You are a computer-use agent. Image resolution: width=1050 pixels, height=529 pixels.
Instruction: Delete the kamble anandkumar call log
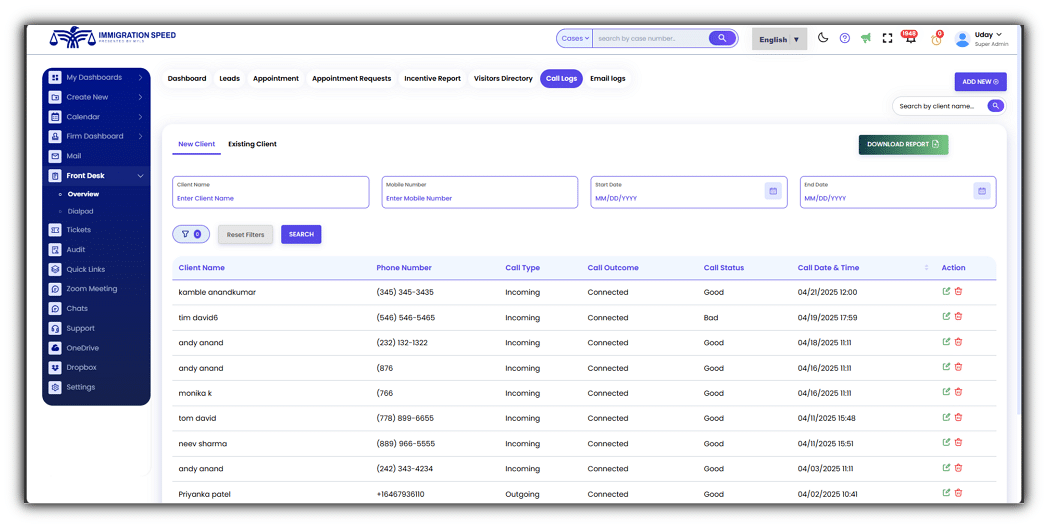pos(958,292)
